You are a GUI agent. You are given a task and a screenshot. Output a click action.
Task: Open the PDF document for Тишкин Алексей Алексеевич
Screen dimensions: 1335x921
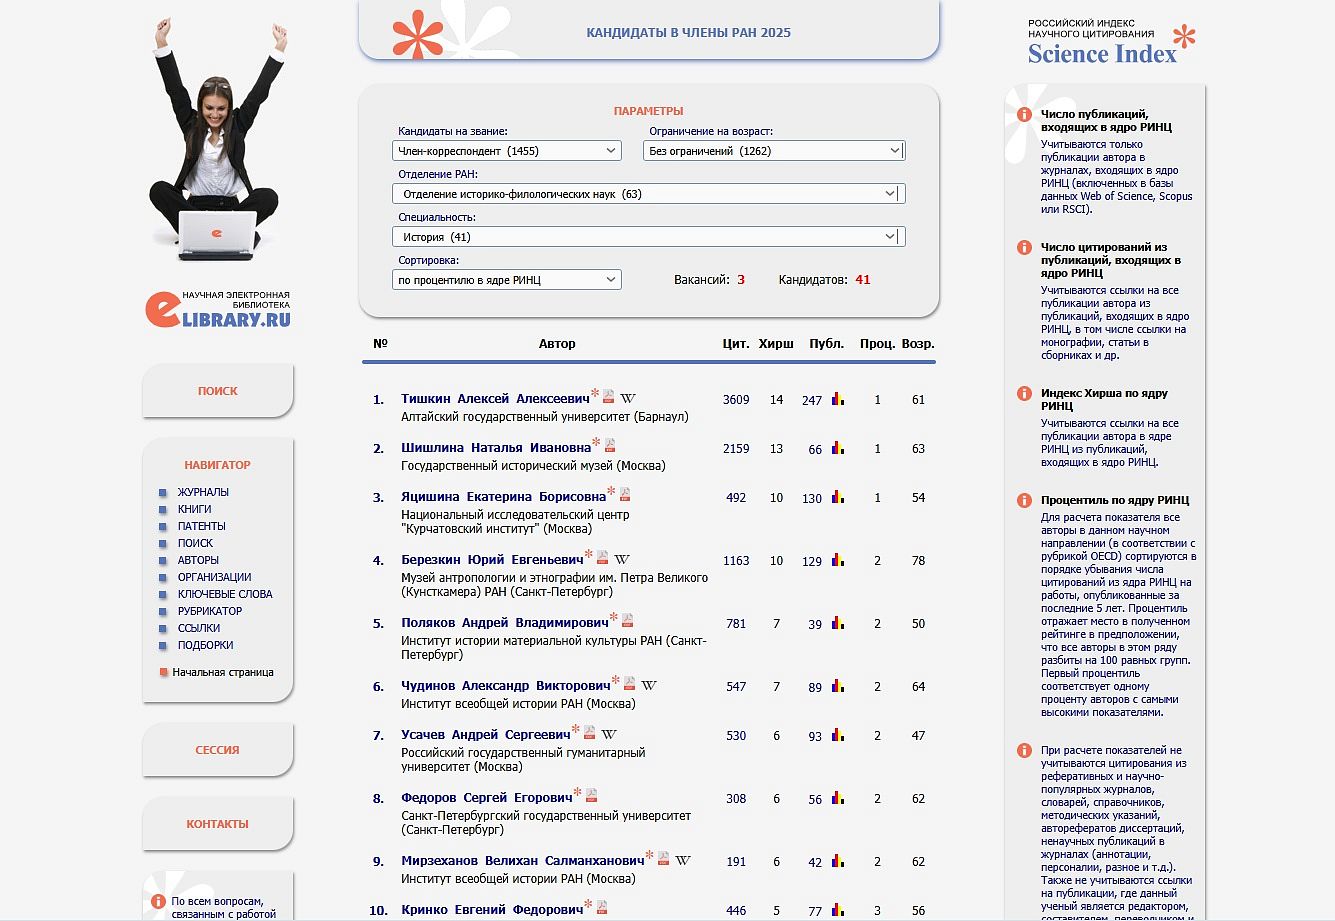[608, 397]
